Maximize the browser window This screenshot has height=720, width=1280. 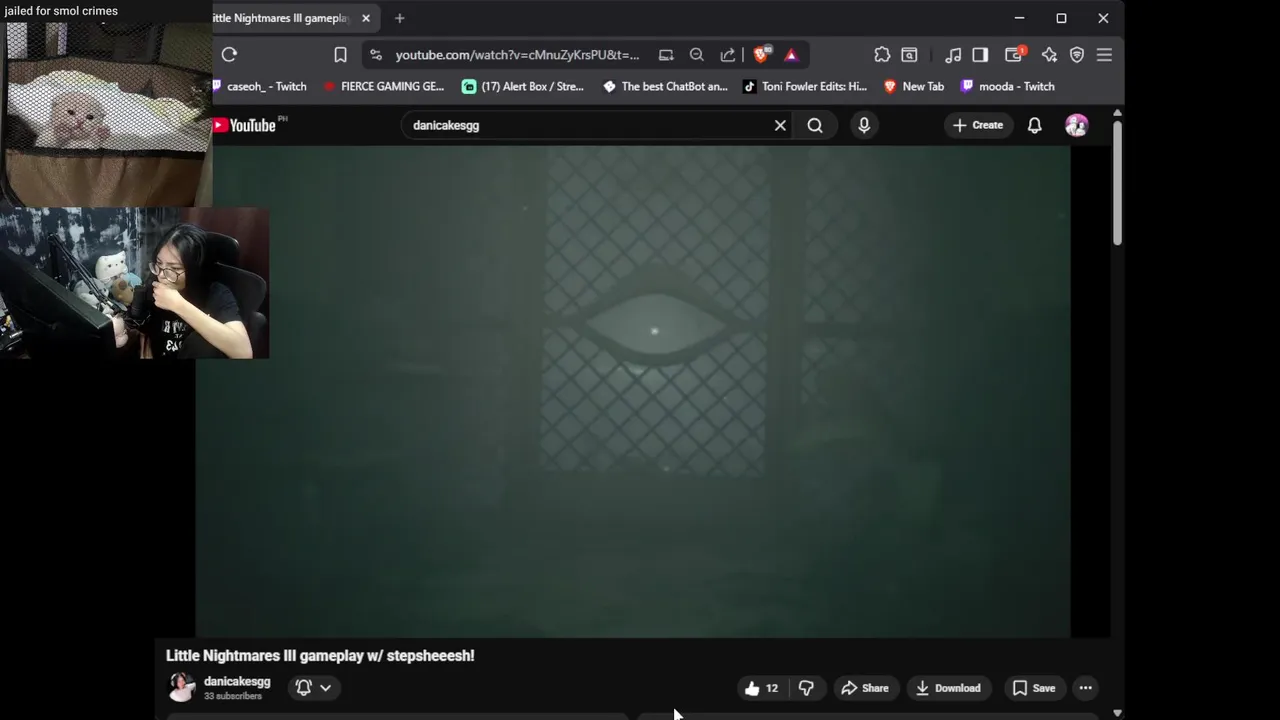(1061, 18)
